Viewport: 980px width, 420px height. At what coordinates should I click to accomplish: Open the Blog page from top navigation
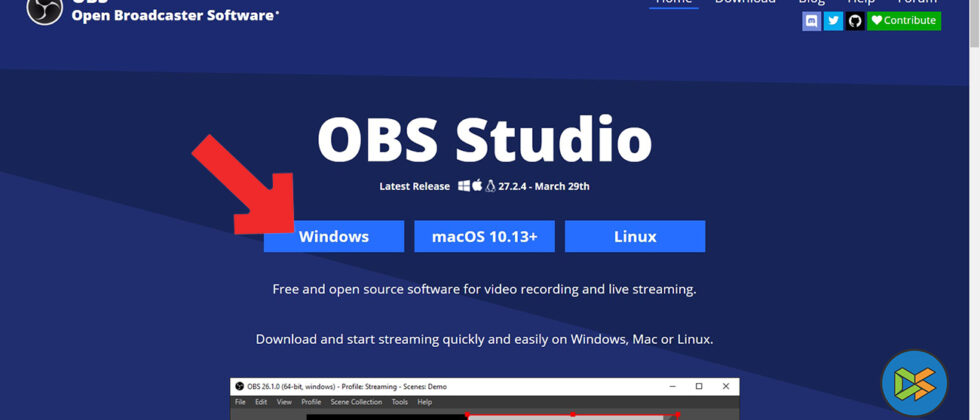point(811,2)
